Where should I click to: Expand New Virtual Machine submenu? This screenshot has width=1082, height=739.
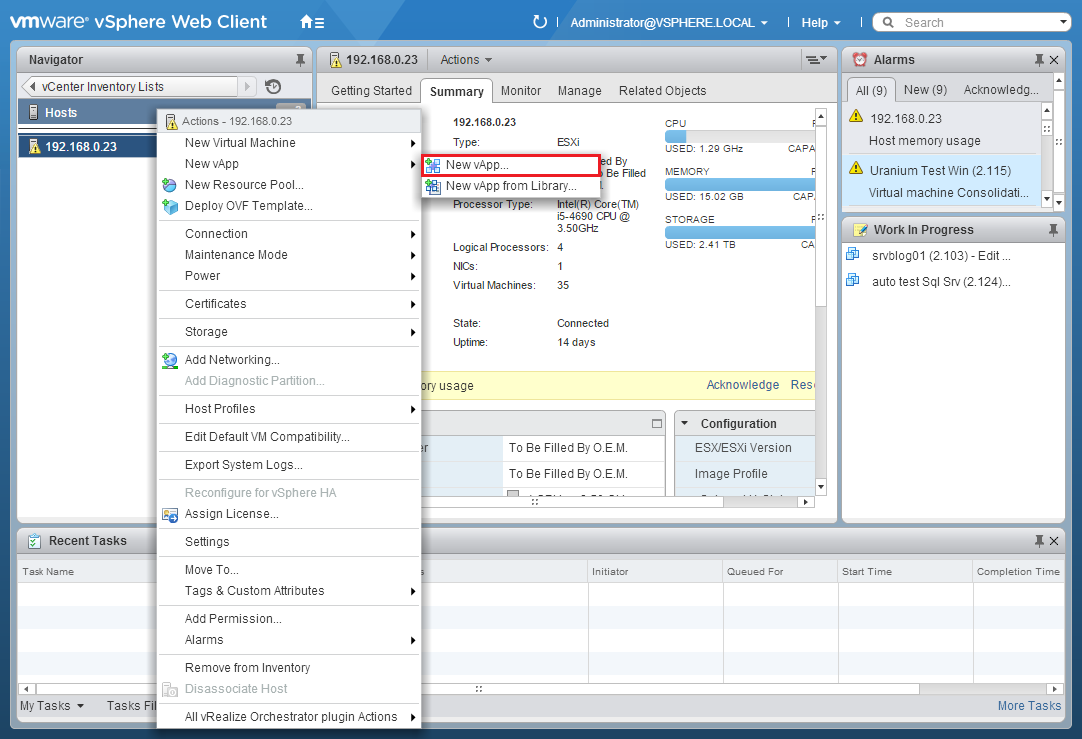(289, 143)
